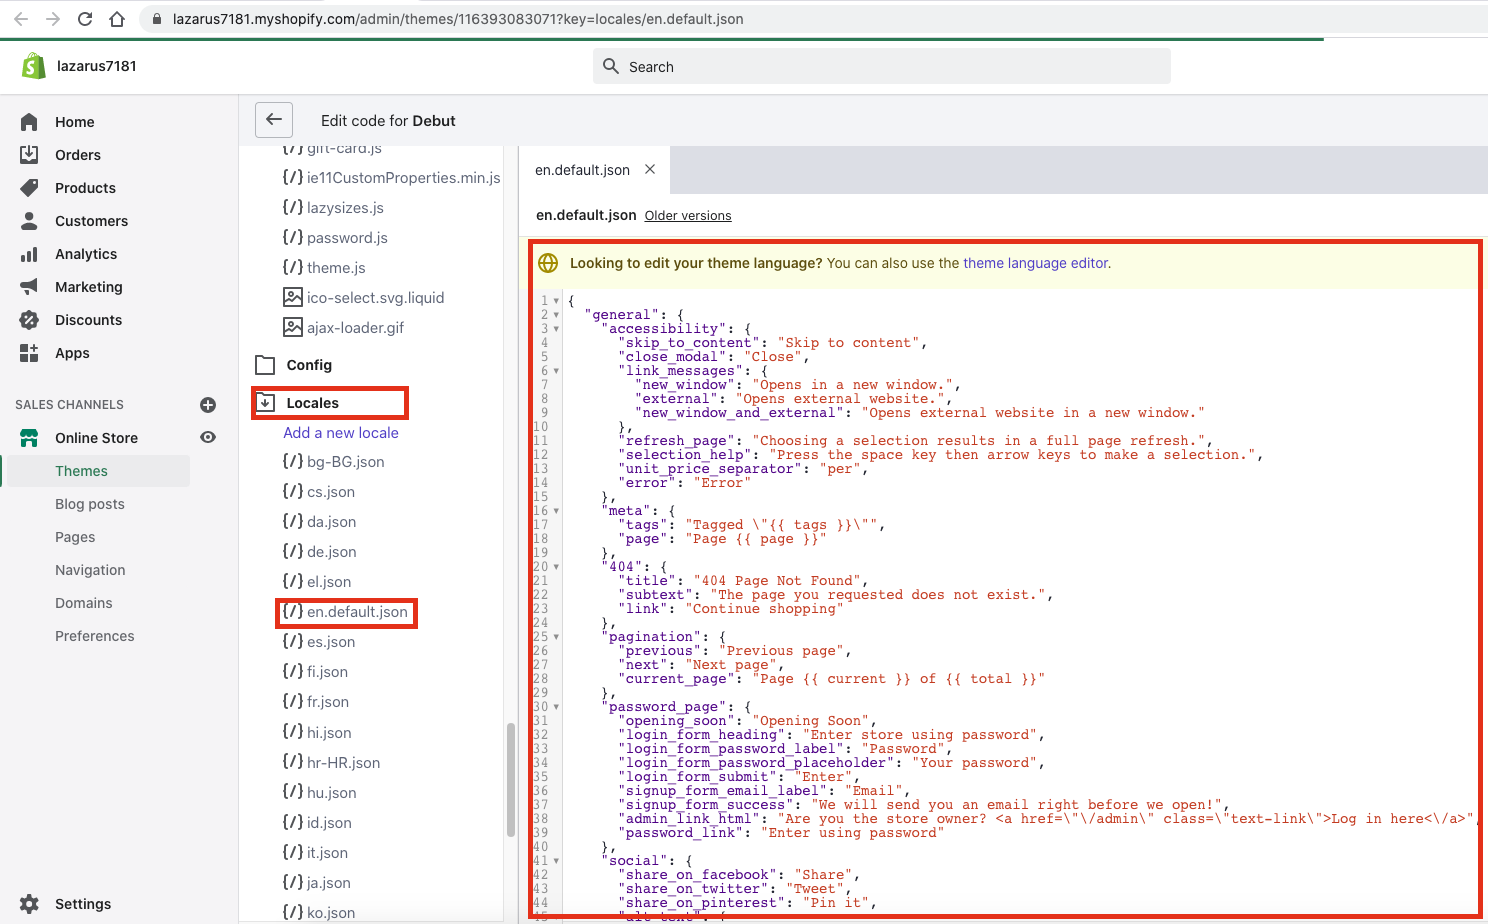Open the theme language editor link
Screen dimensions: 1488x924
[x=1035, y=263]
